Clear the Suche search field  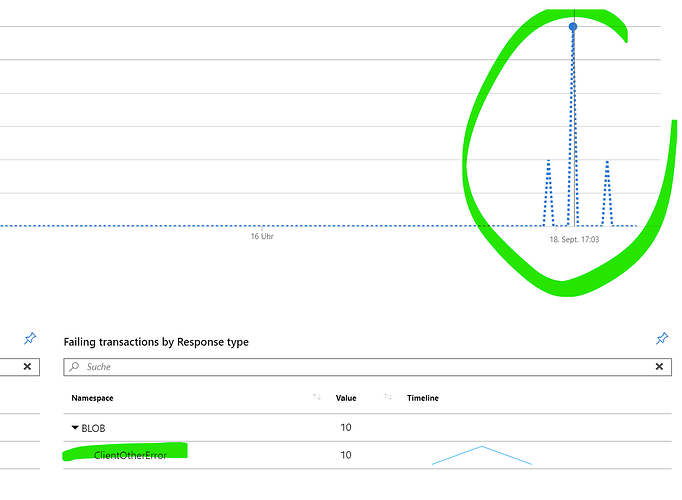658,367
